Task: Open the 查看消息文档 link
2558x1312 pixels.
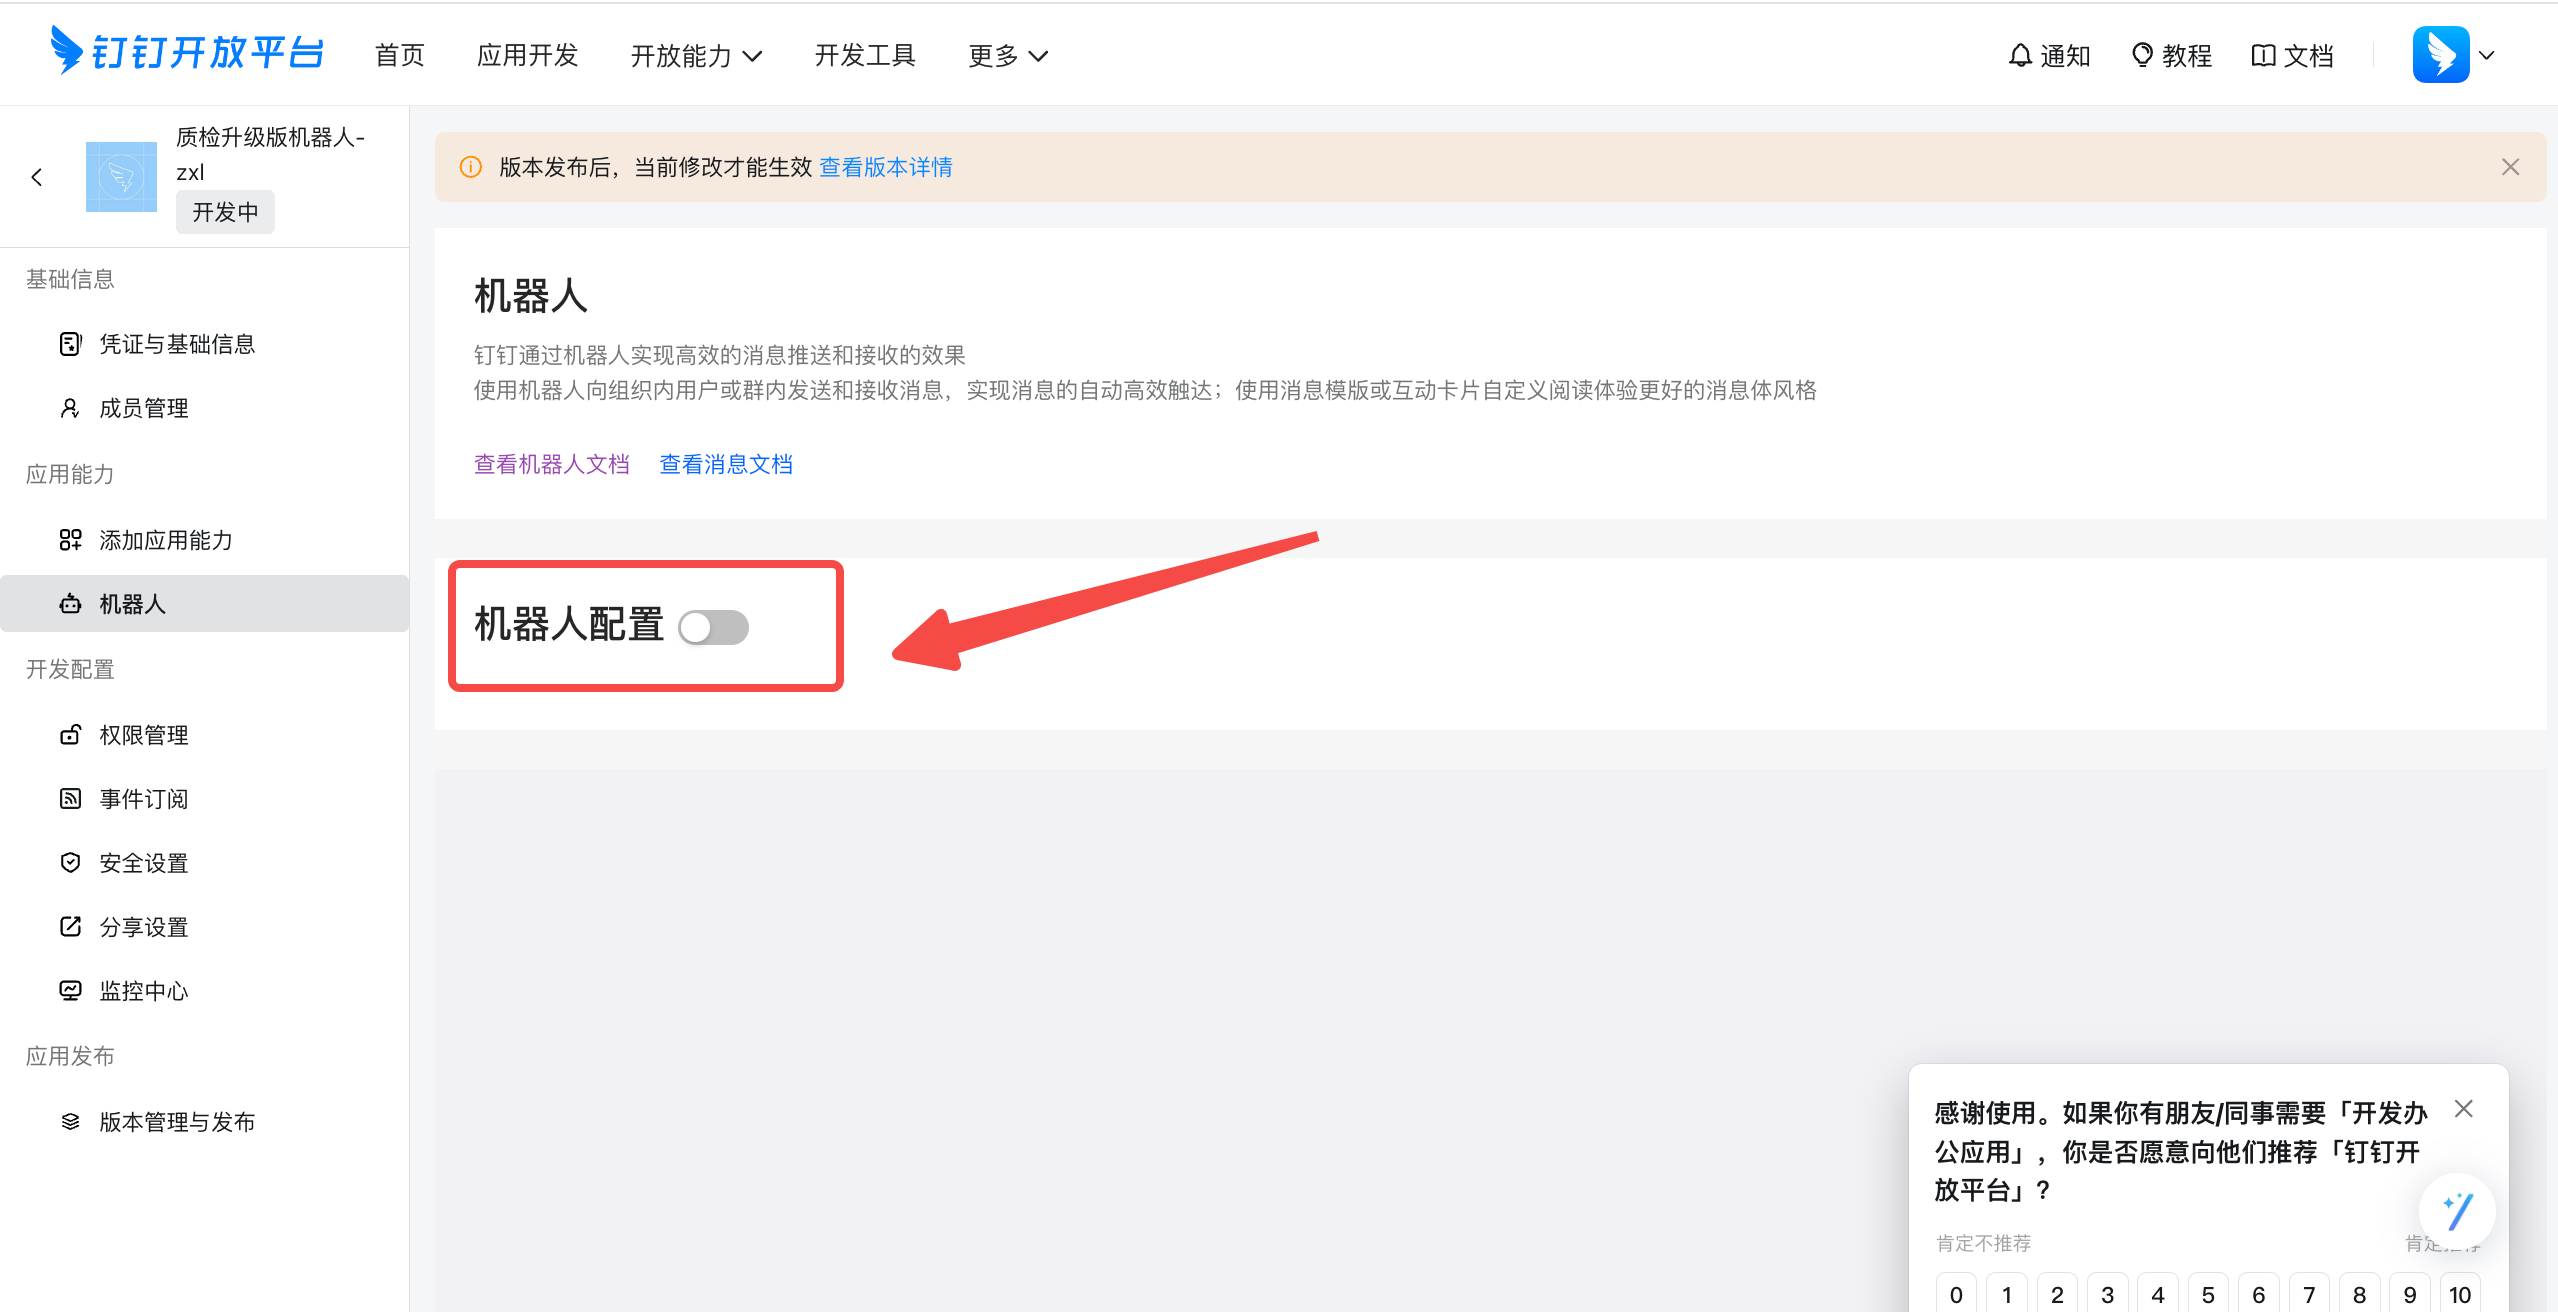Action: (726, 464)
